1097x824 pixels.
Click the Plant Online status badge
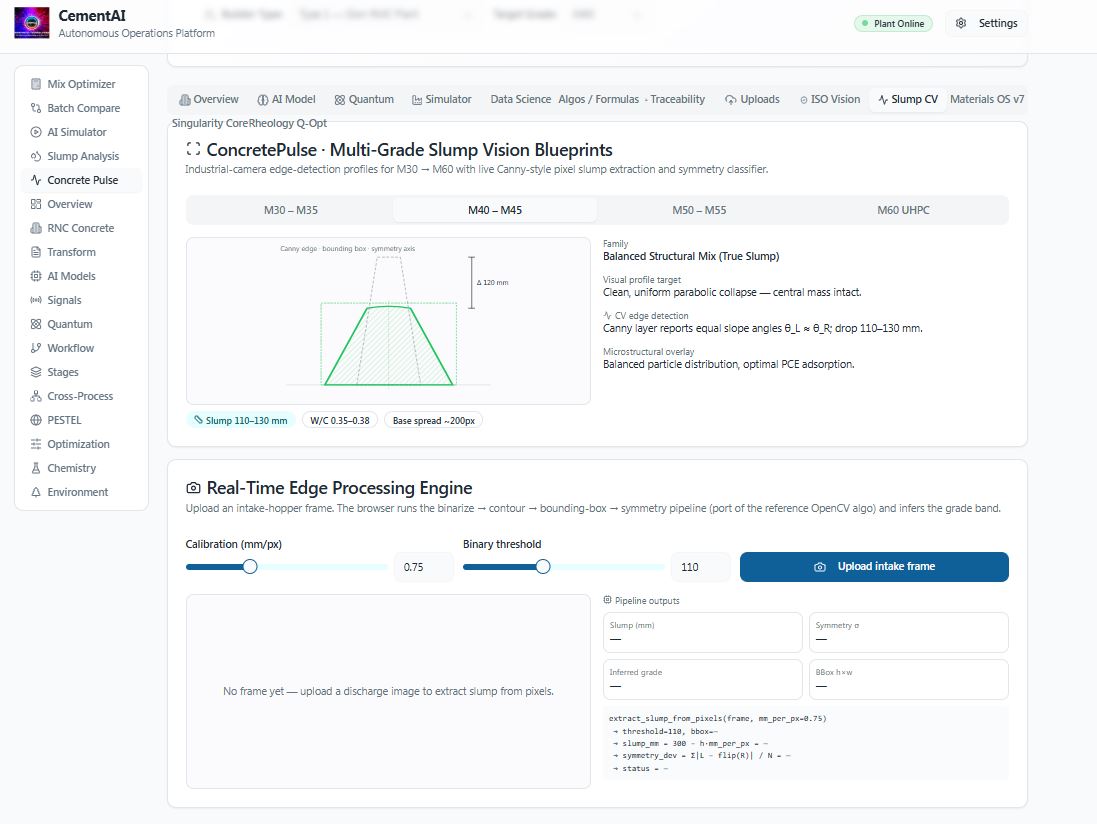tap(893, 23)
